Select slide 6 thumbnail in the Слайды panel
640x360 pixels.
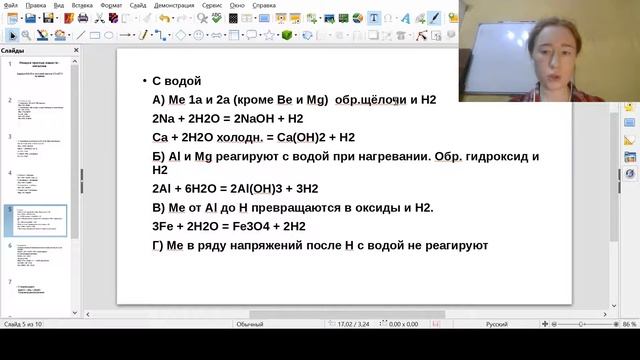[40, 257]
